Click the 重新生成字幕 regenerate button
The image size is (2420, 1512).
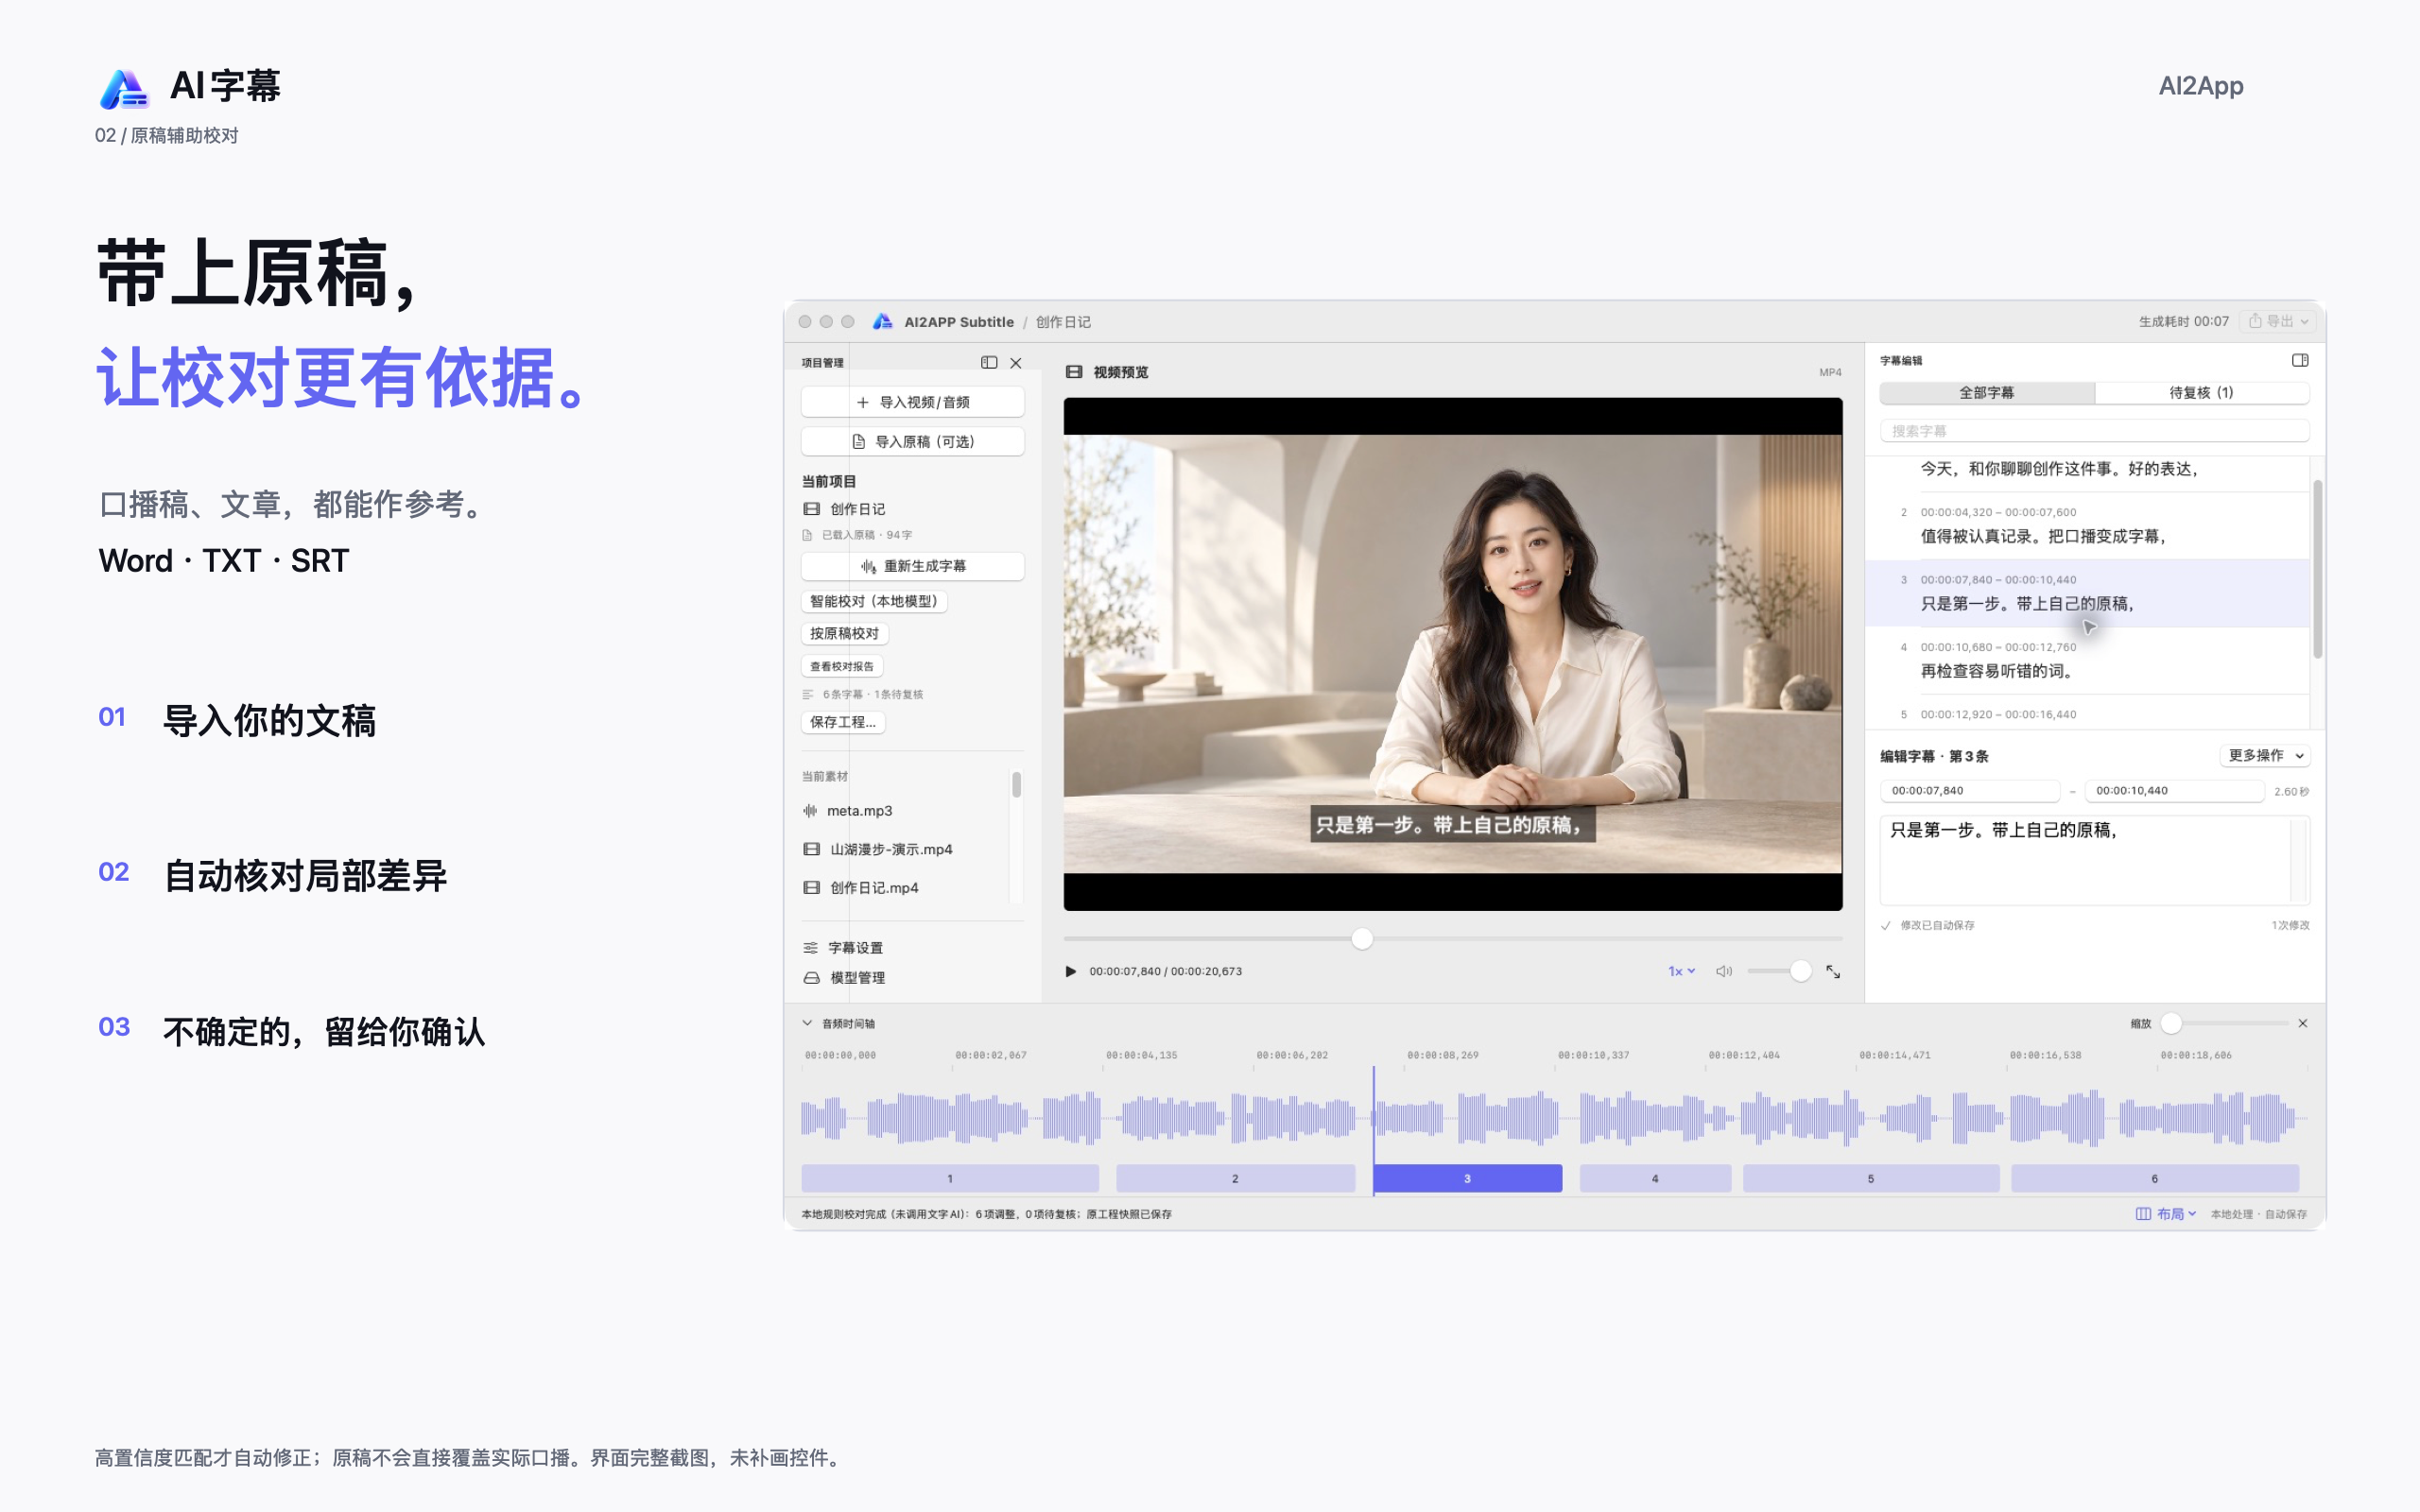912,566
